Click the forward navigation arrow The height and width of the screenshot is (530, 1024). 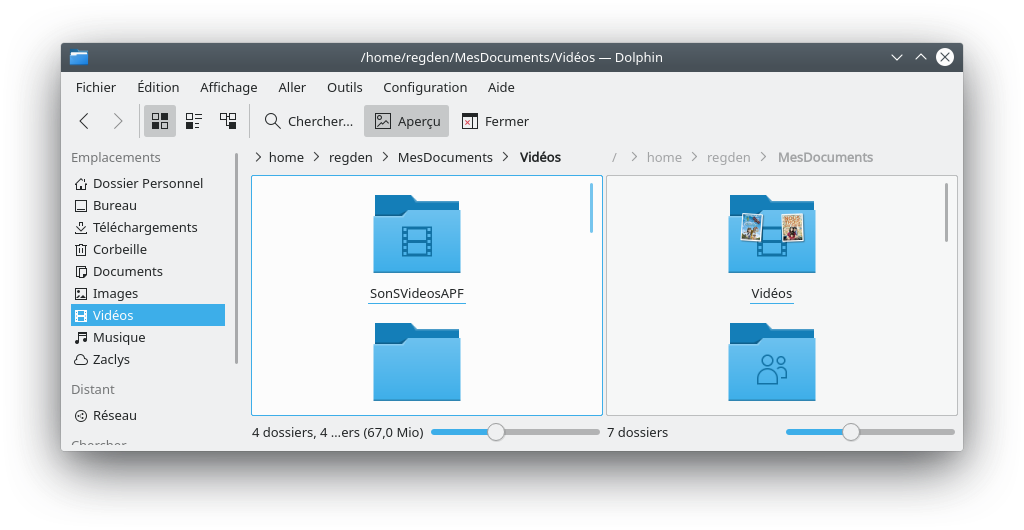[x=118, y=121]
